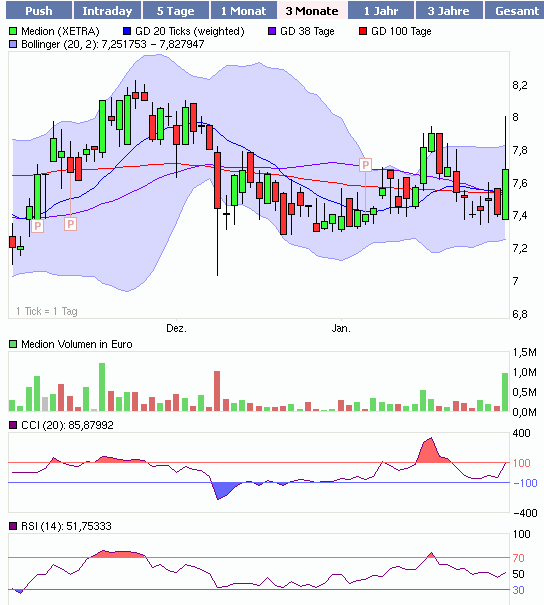
Task: Click the Bollinger value 7,251753 – 7,827947
Action: (x=153, y=44)
